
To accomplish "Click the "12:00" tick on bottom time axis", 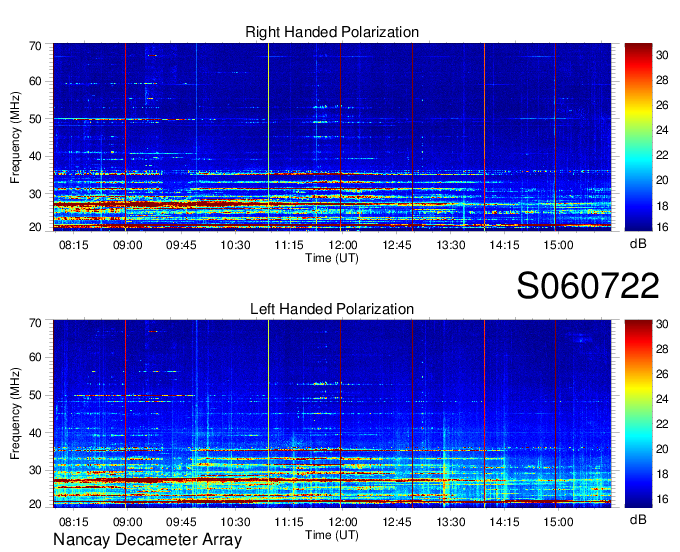I will pyautogui.click(x=343, y=522).
